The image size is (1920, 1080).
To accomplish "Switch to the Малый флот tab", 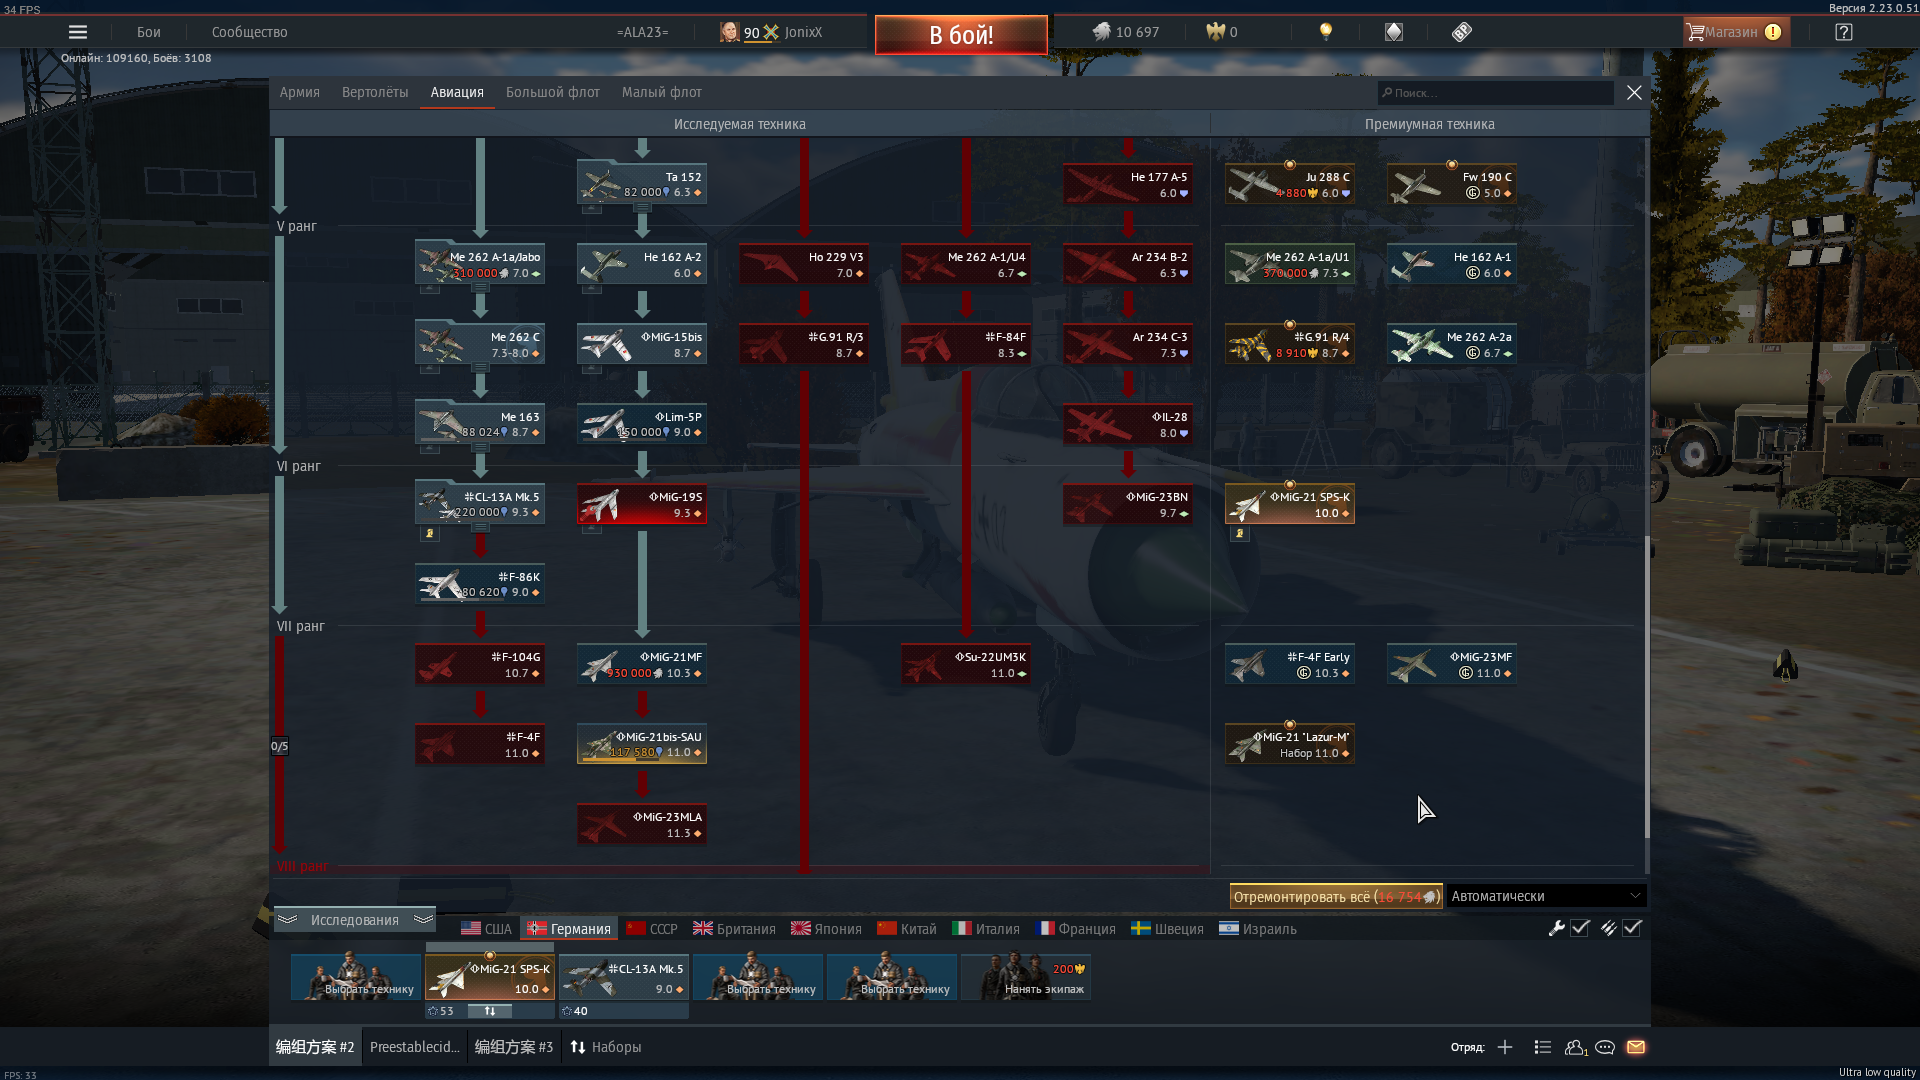I will 661,92.
